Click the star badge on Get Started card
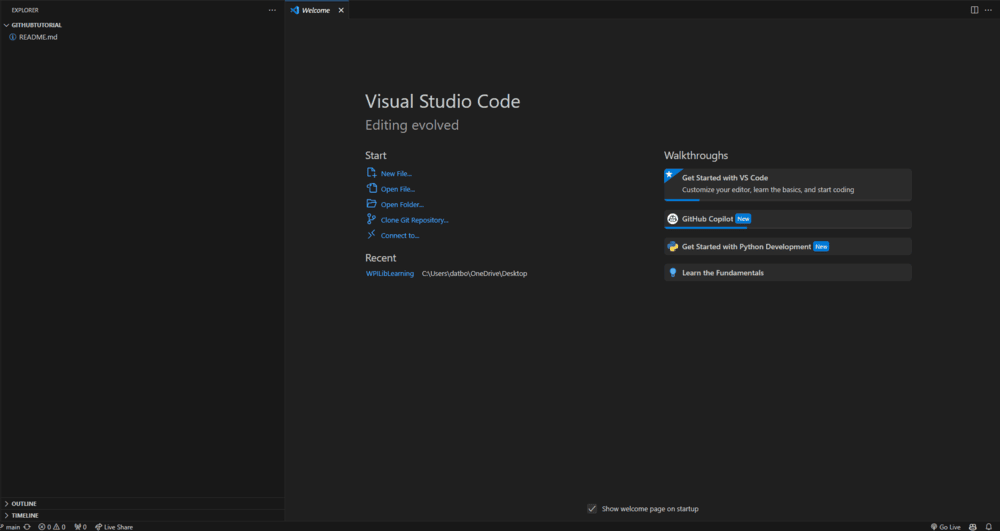This screenshot has height=531, width=1000. tap(669, 174)
